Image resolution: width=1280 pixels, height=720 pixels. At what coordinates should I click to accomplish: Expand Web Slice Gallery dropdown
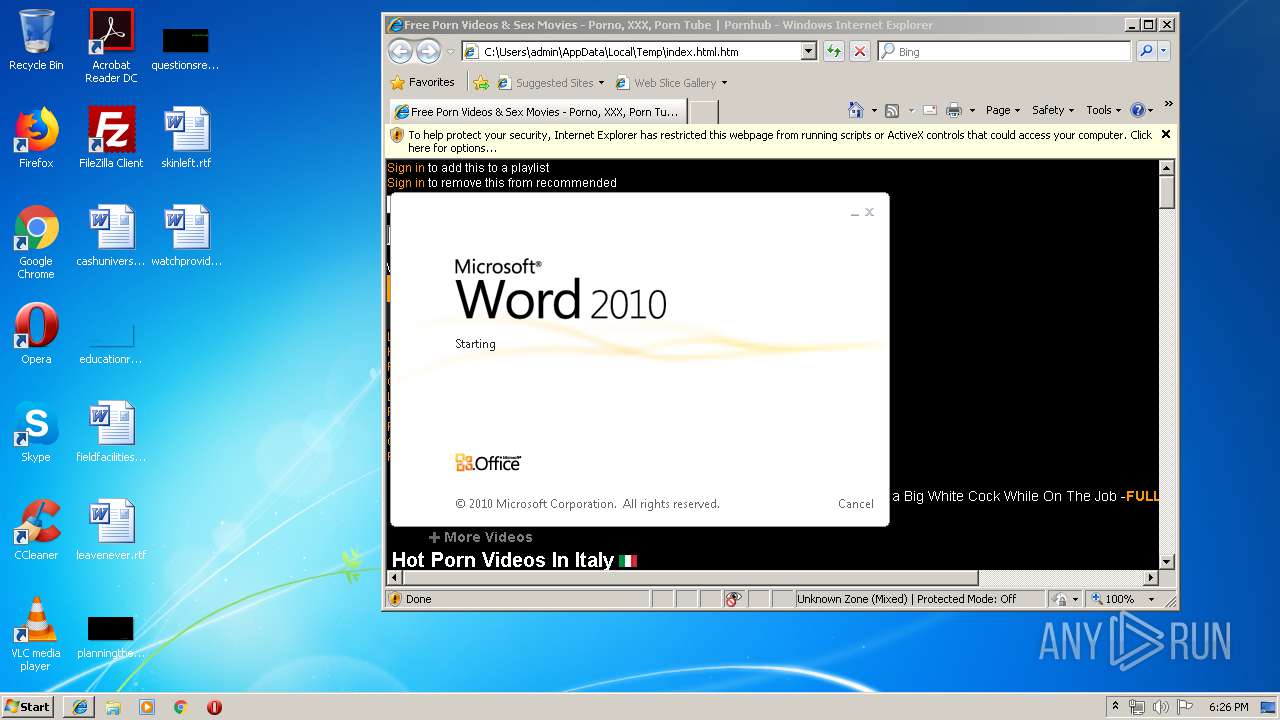724,83
